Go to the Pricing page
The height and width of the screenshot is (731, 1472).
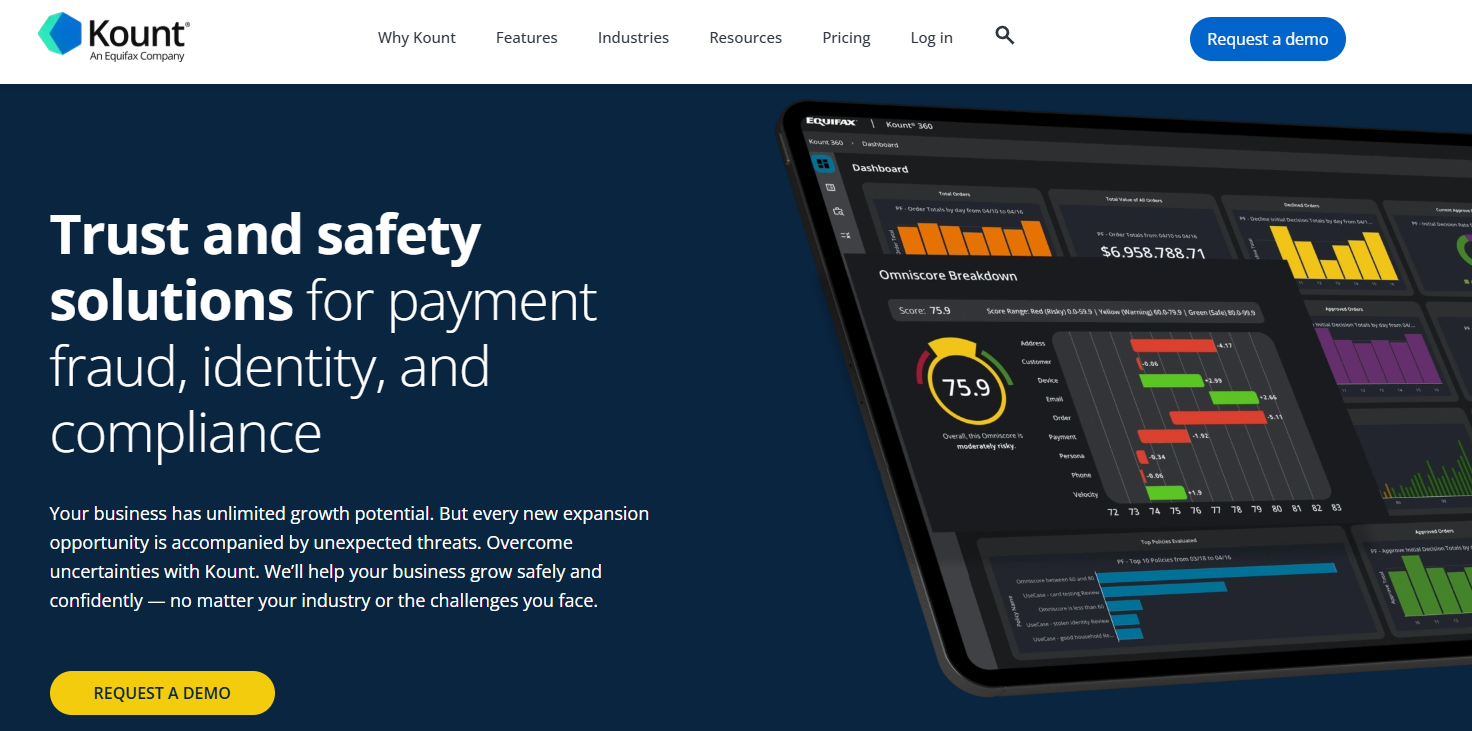click(846, 38)
